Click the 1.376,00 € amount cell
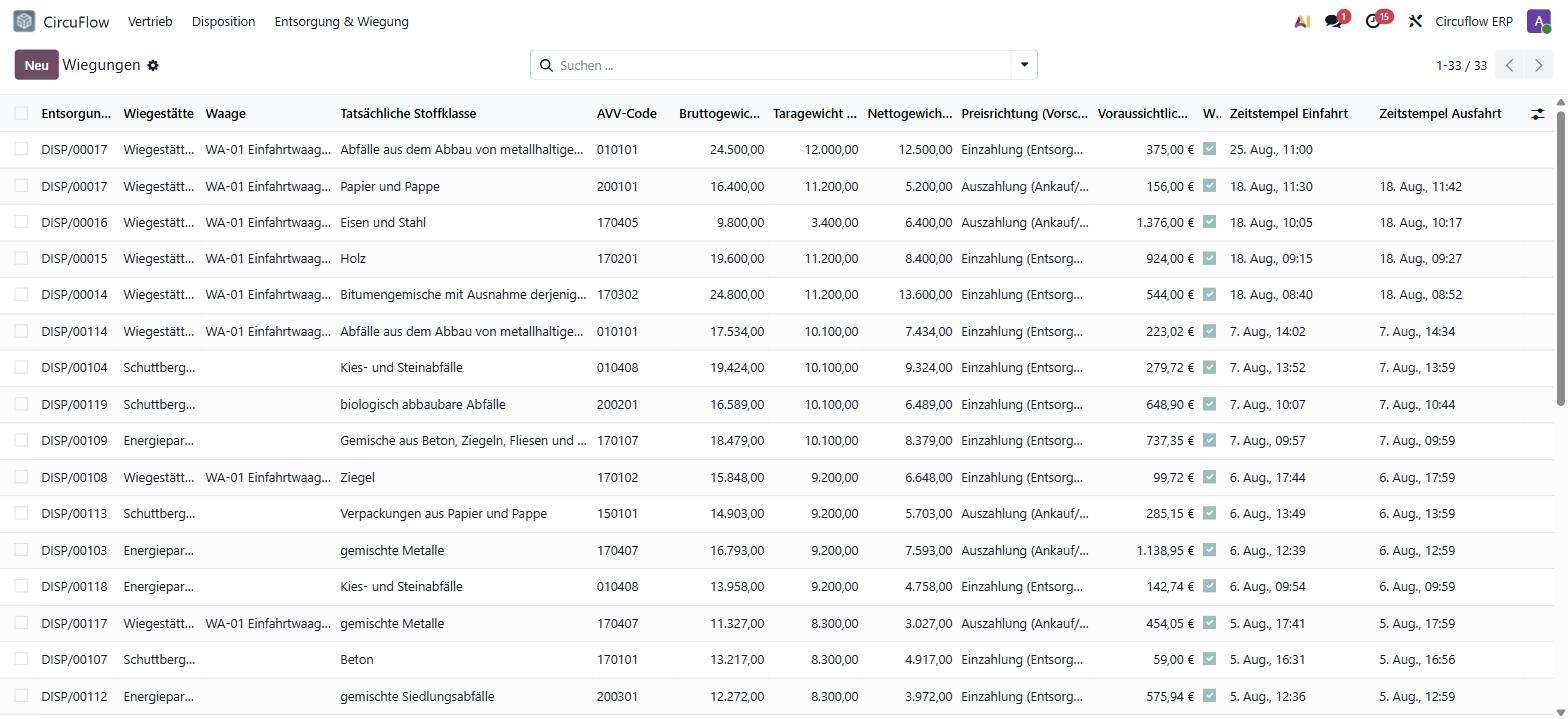1568x719 pixels. pos(1165,222)
